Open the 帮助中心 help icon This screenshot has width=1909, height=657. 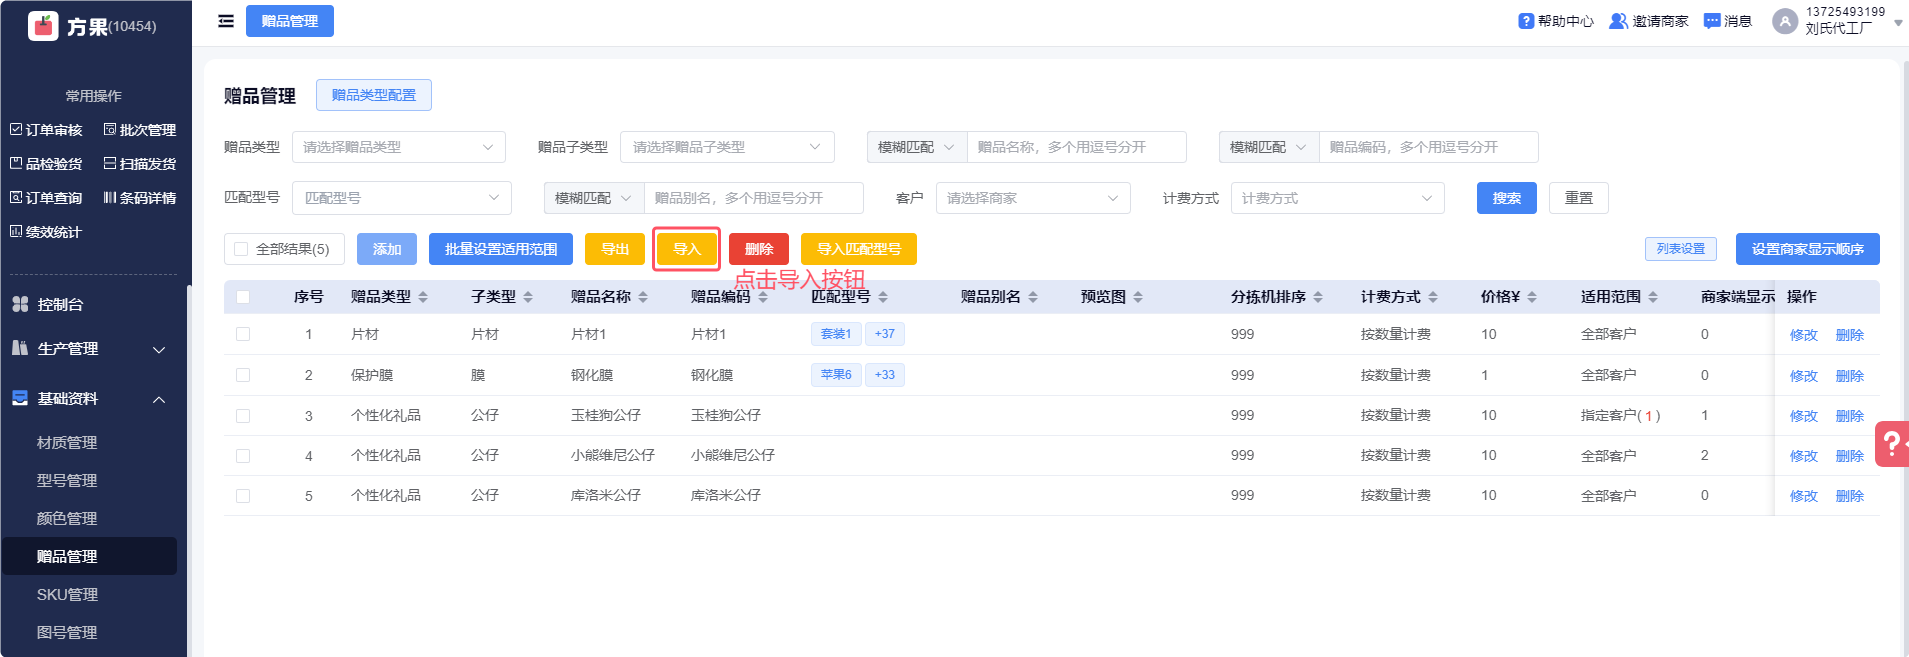click(x=1525, y=21)
